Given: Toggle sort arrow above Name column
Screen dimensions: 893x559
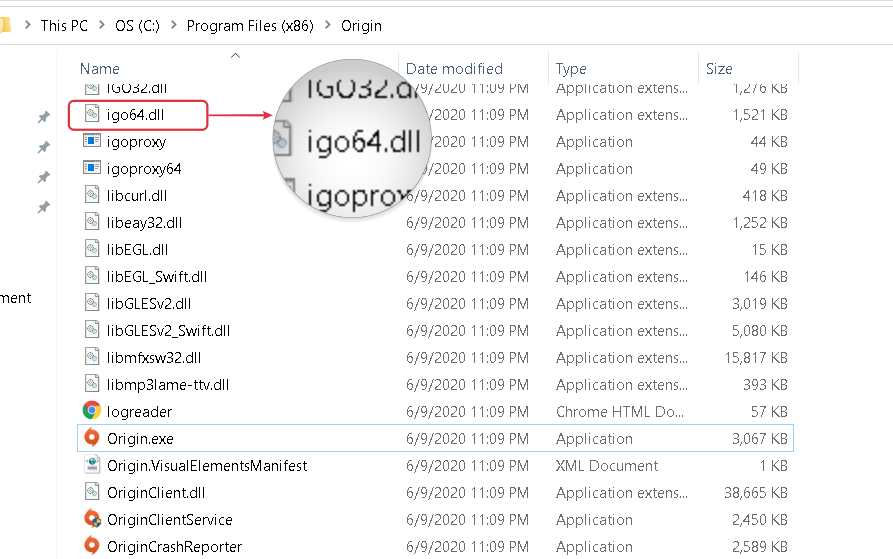Looking at the screenshot, I should pyautogui.click(x=235, y=56).
